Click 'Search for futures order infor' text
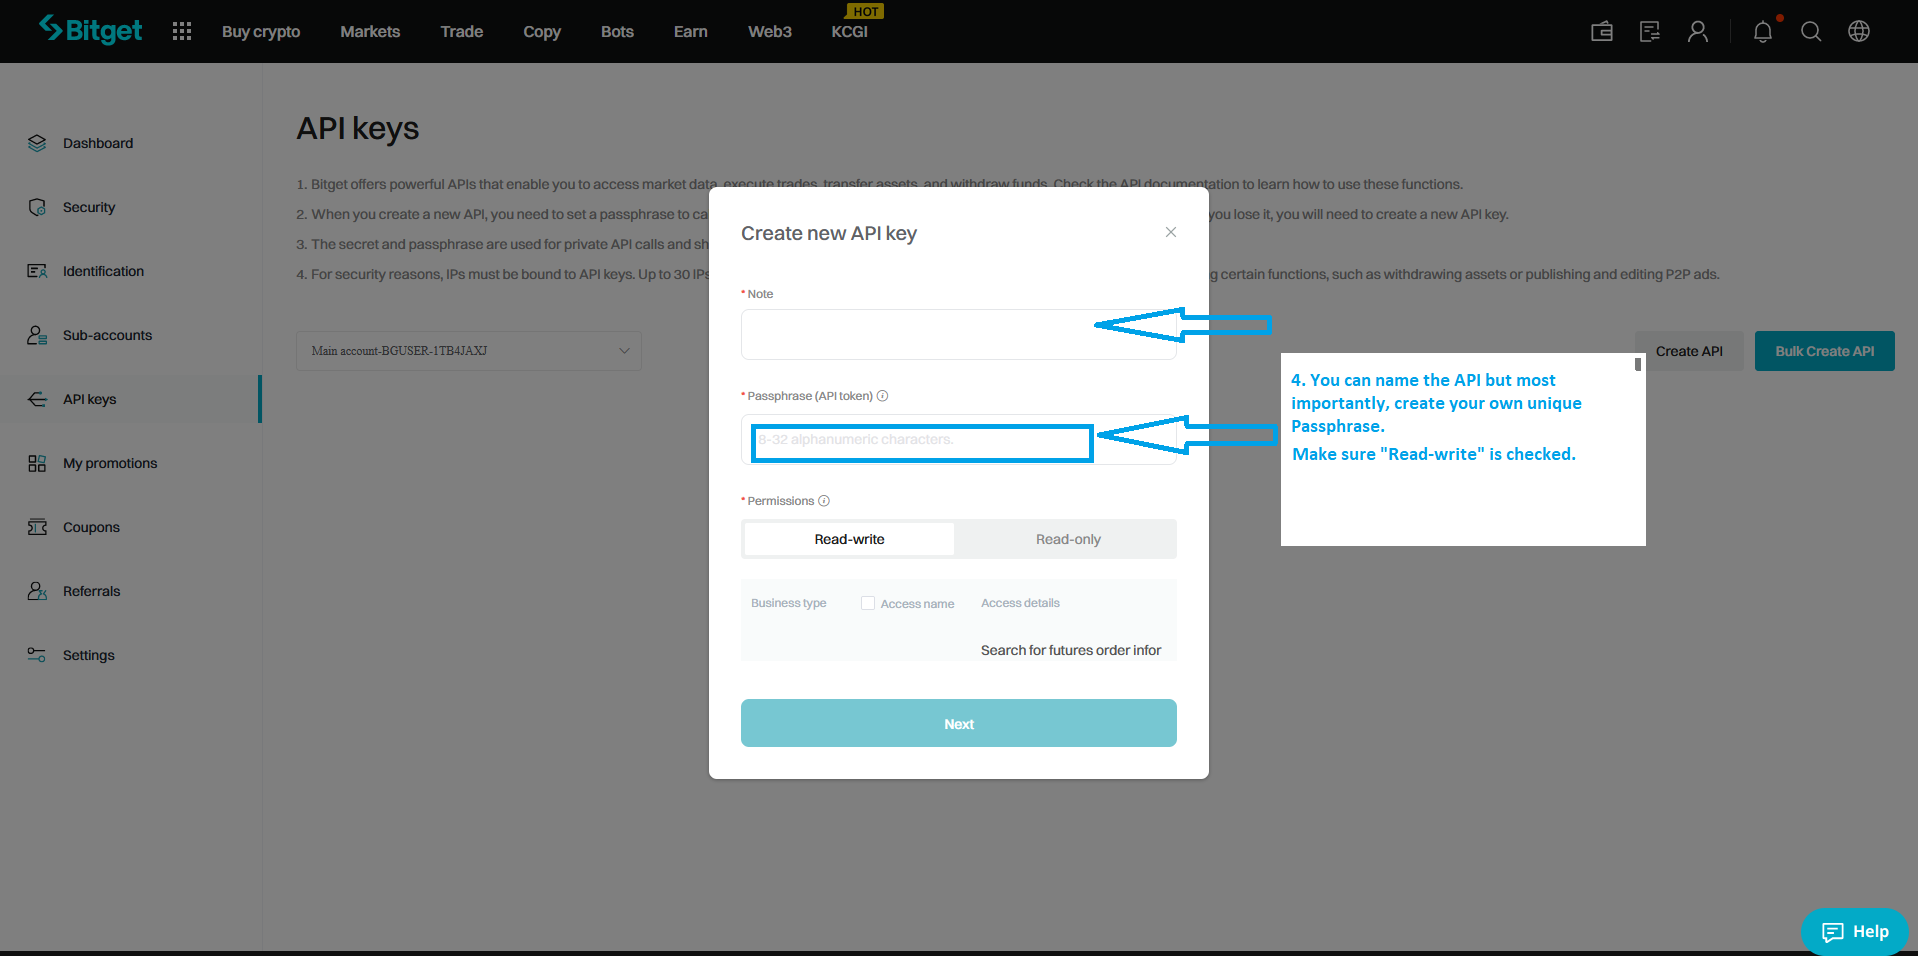 [1071, 650]
